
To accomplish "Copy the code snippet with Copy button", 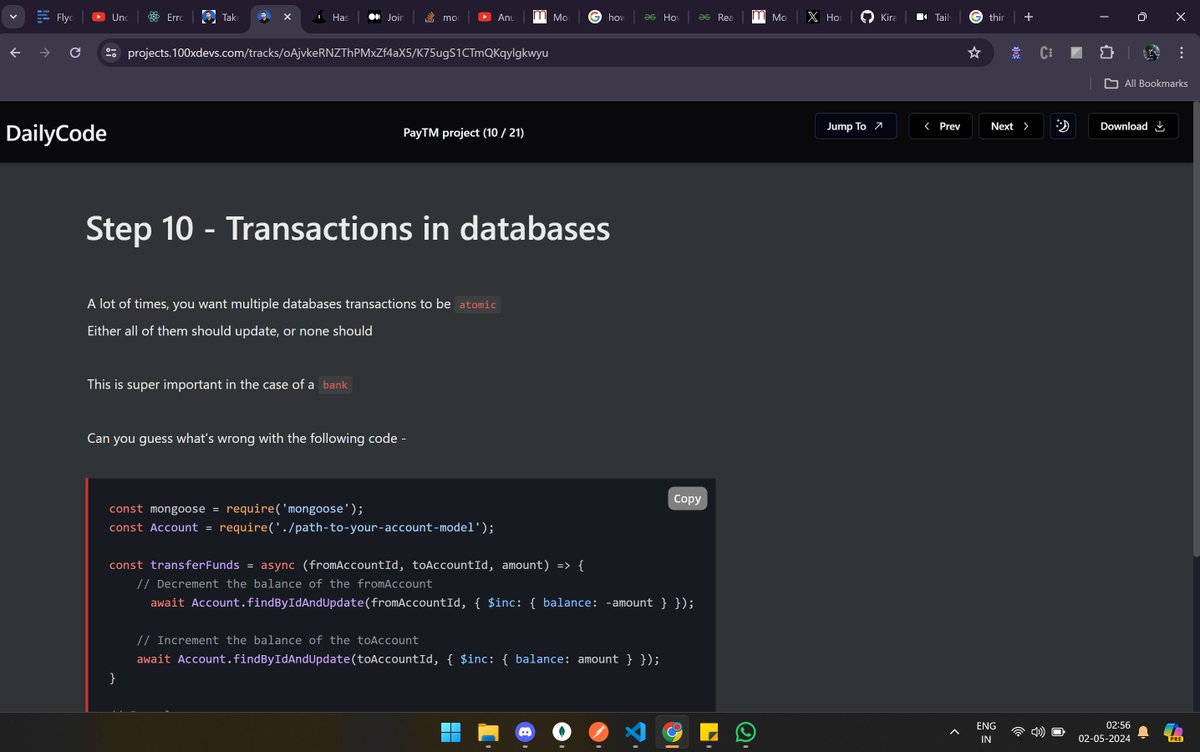I will 687,498.
